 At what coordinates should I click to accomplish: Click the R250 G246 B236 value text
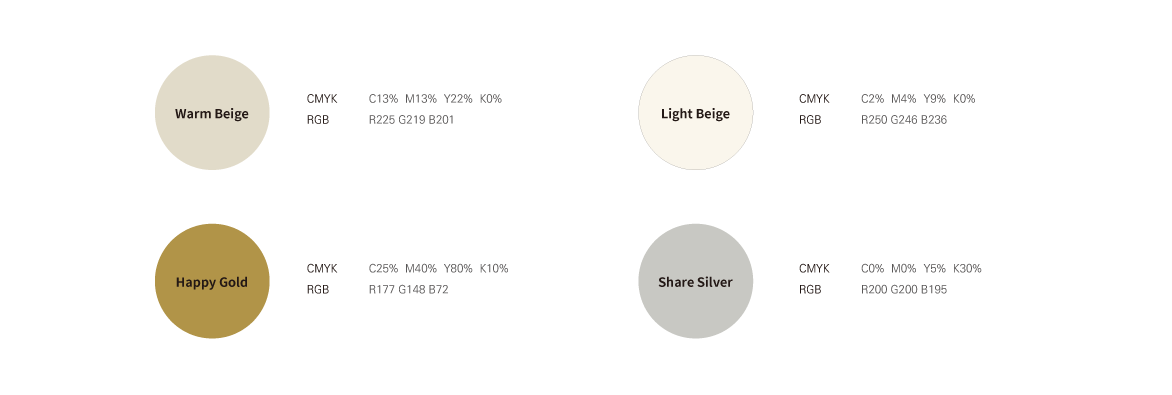tap(904, 120)
